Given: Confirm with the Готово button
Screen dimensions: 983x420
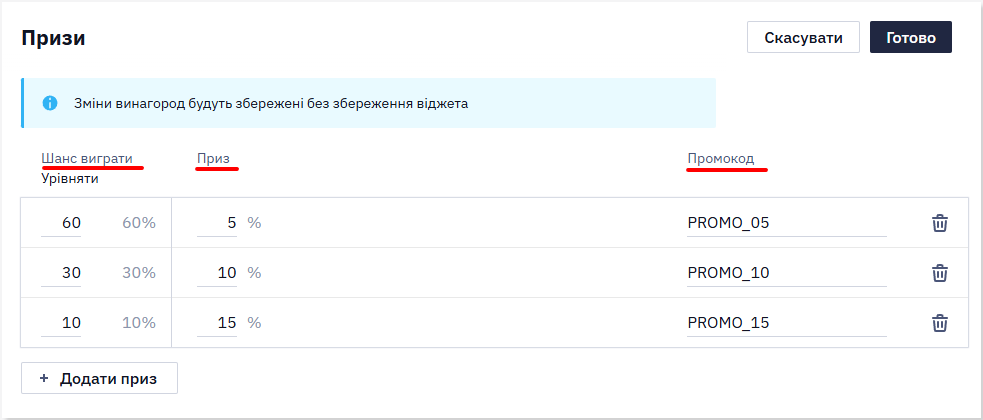Looking at the screenshot, I should 911,38.
